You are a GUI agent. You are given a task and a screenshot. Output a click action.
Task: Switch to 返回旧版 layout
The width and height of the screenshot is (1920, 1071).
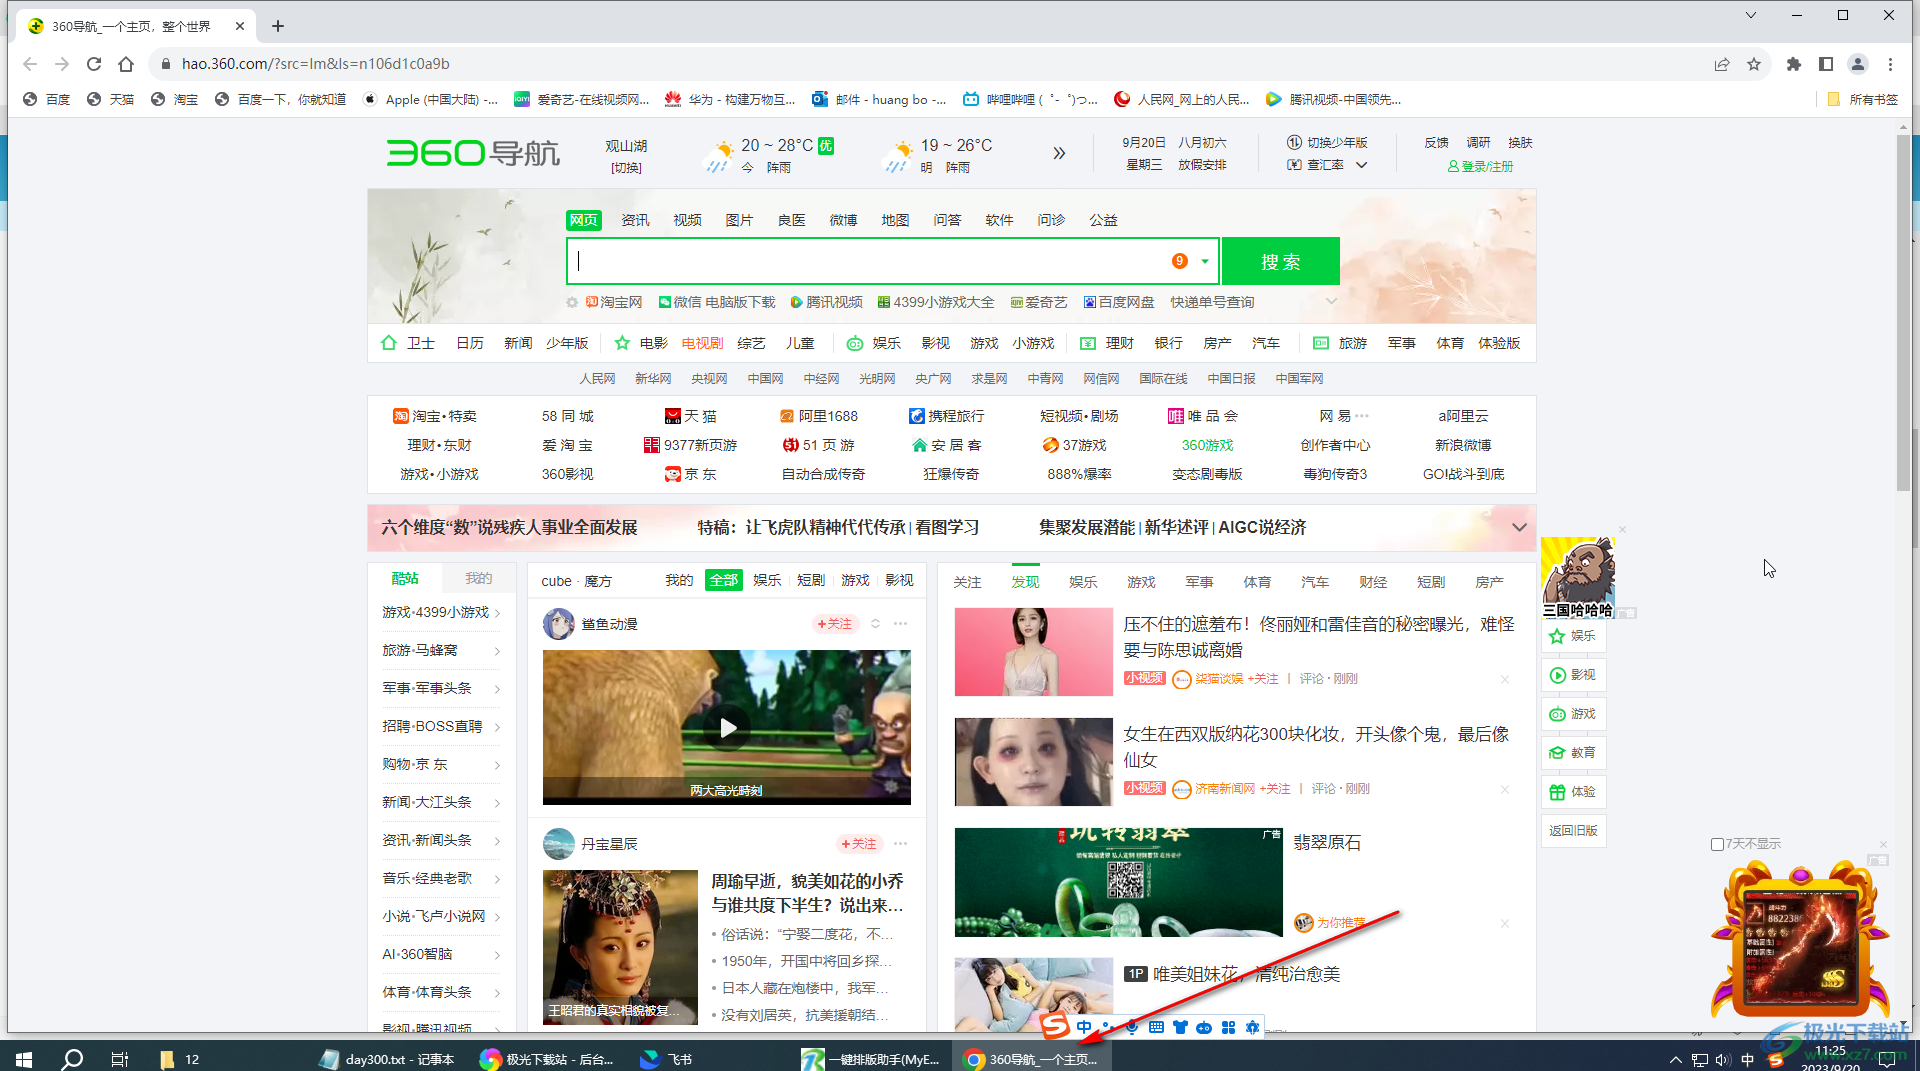point(1574,831)
